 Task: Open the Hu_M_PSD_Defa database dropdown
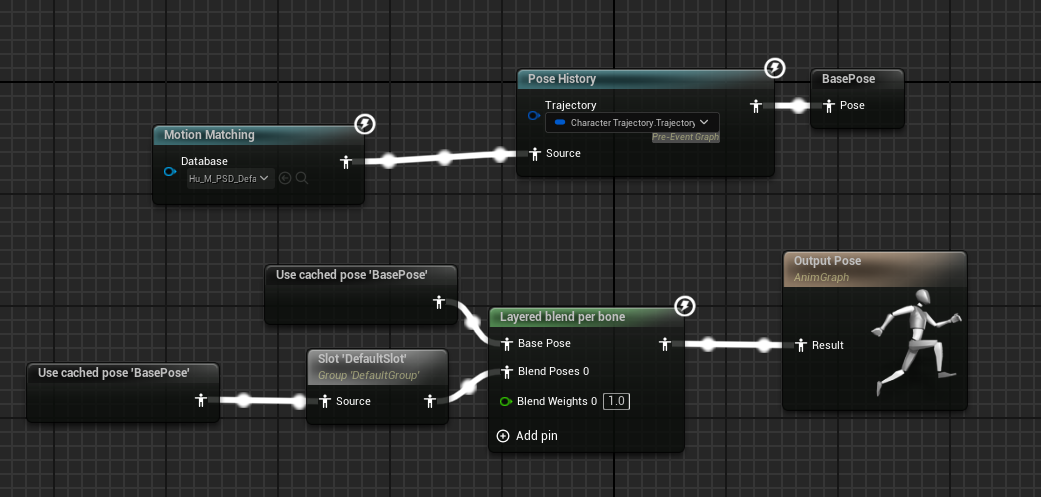point(230,178)
